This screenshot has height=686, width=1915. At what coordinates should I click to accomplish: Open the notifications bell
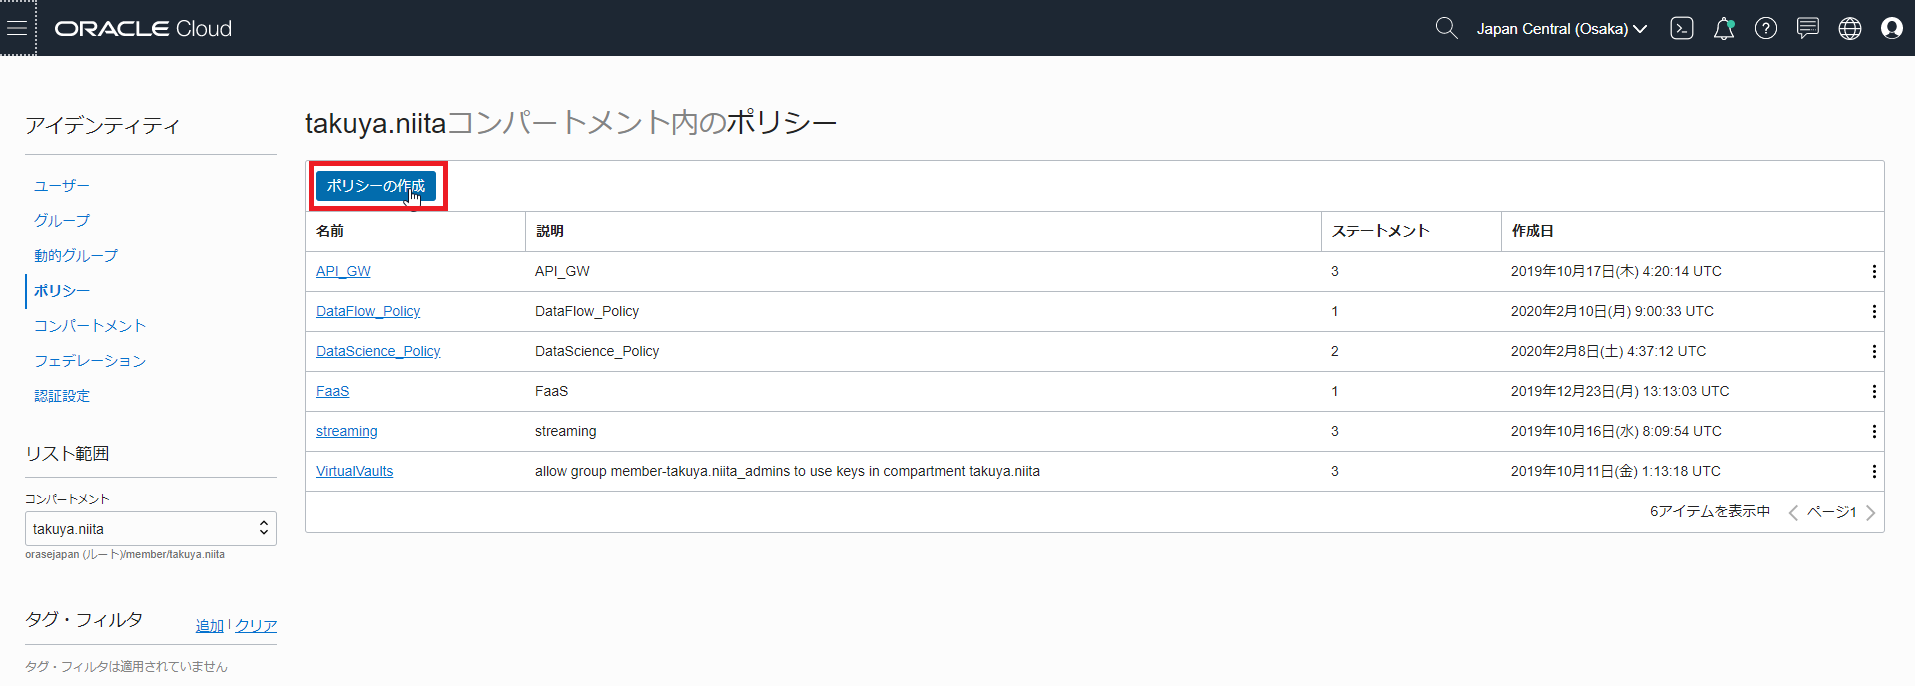pos(1723,28)
